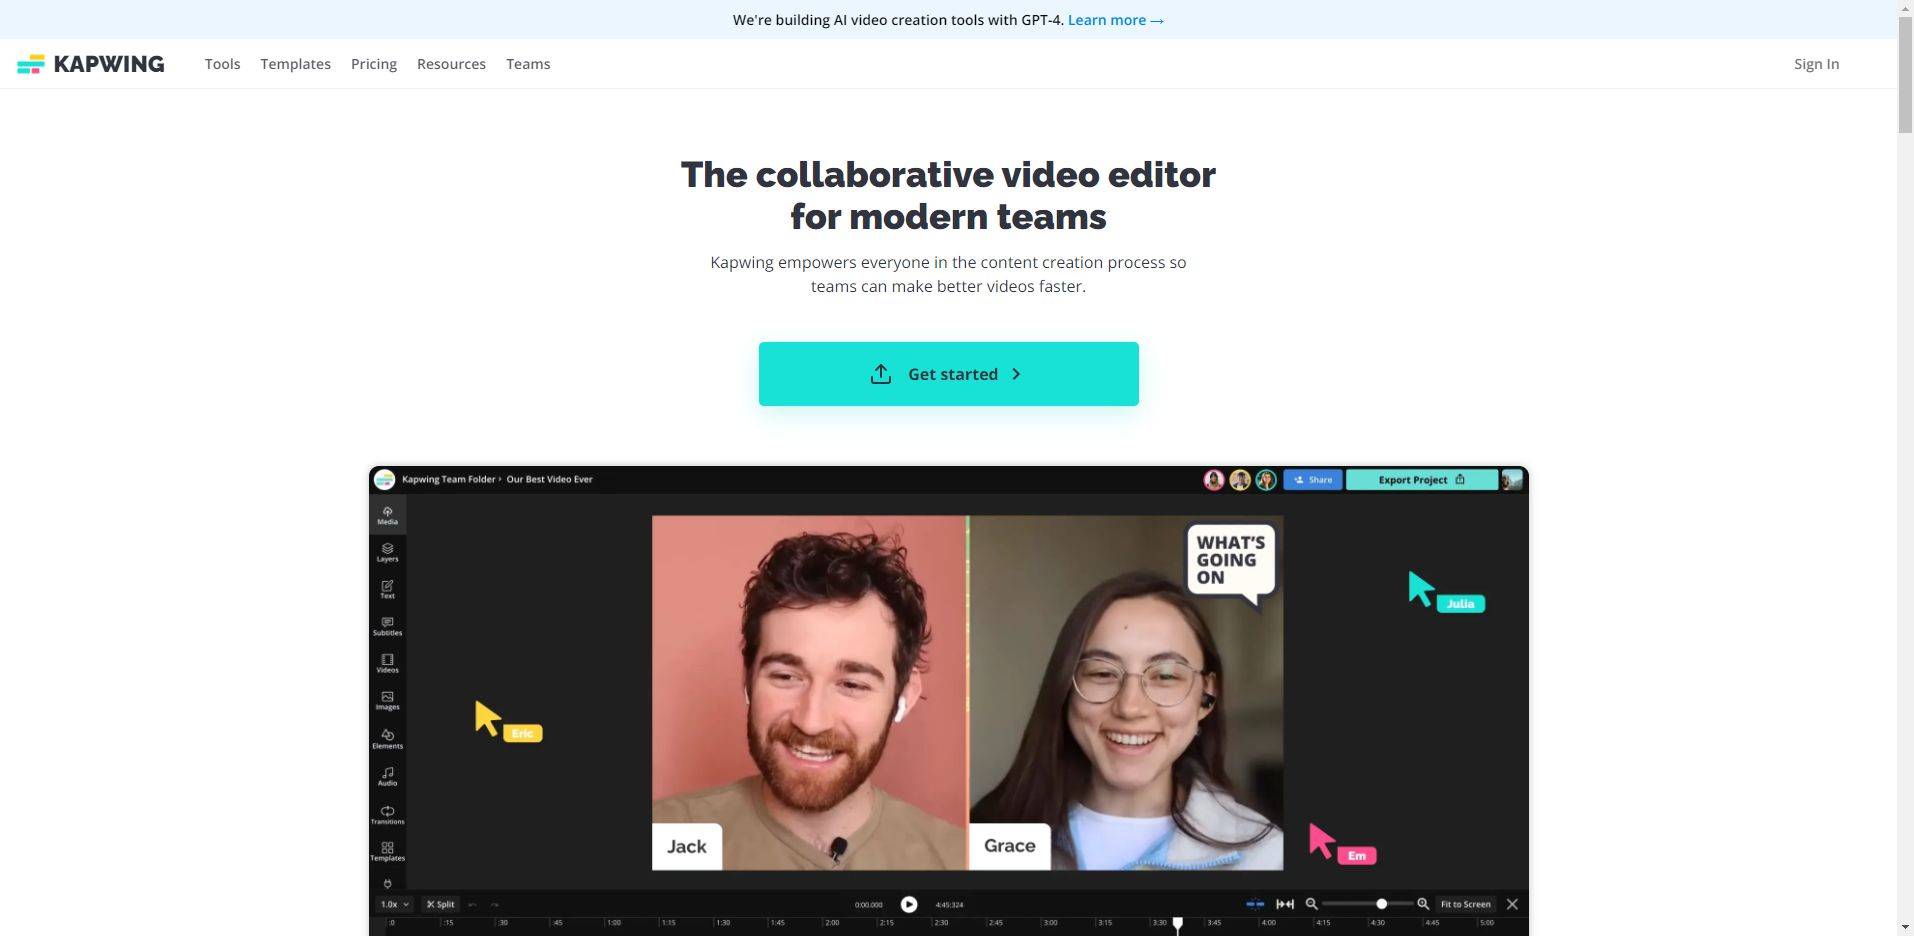Click the Grace name label
Viewport: 1914px width, 936px height.
(1010, 846)
